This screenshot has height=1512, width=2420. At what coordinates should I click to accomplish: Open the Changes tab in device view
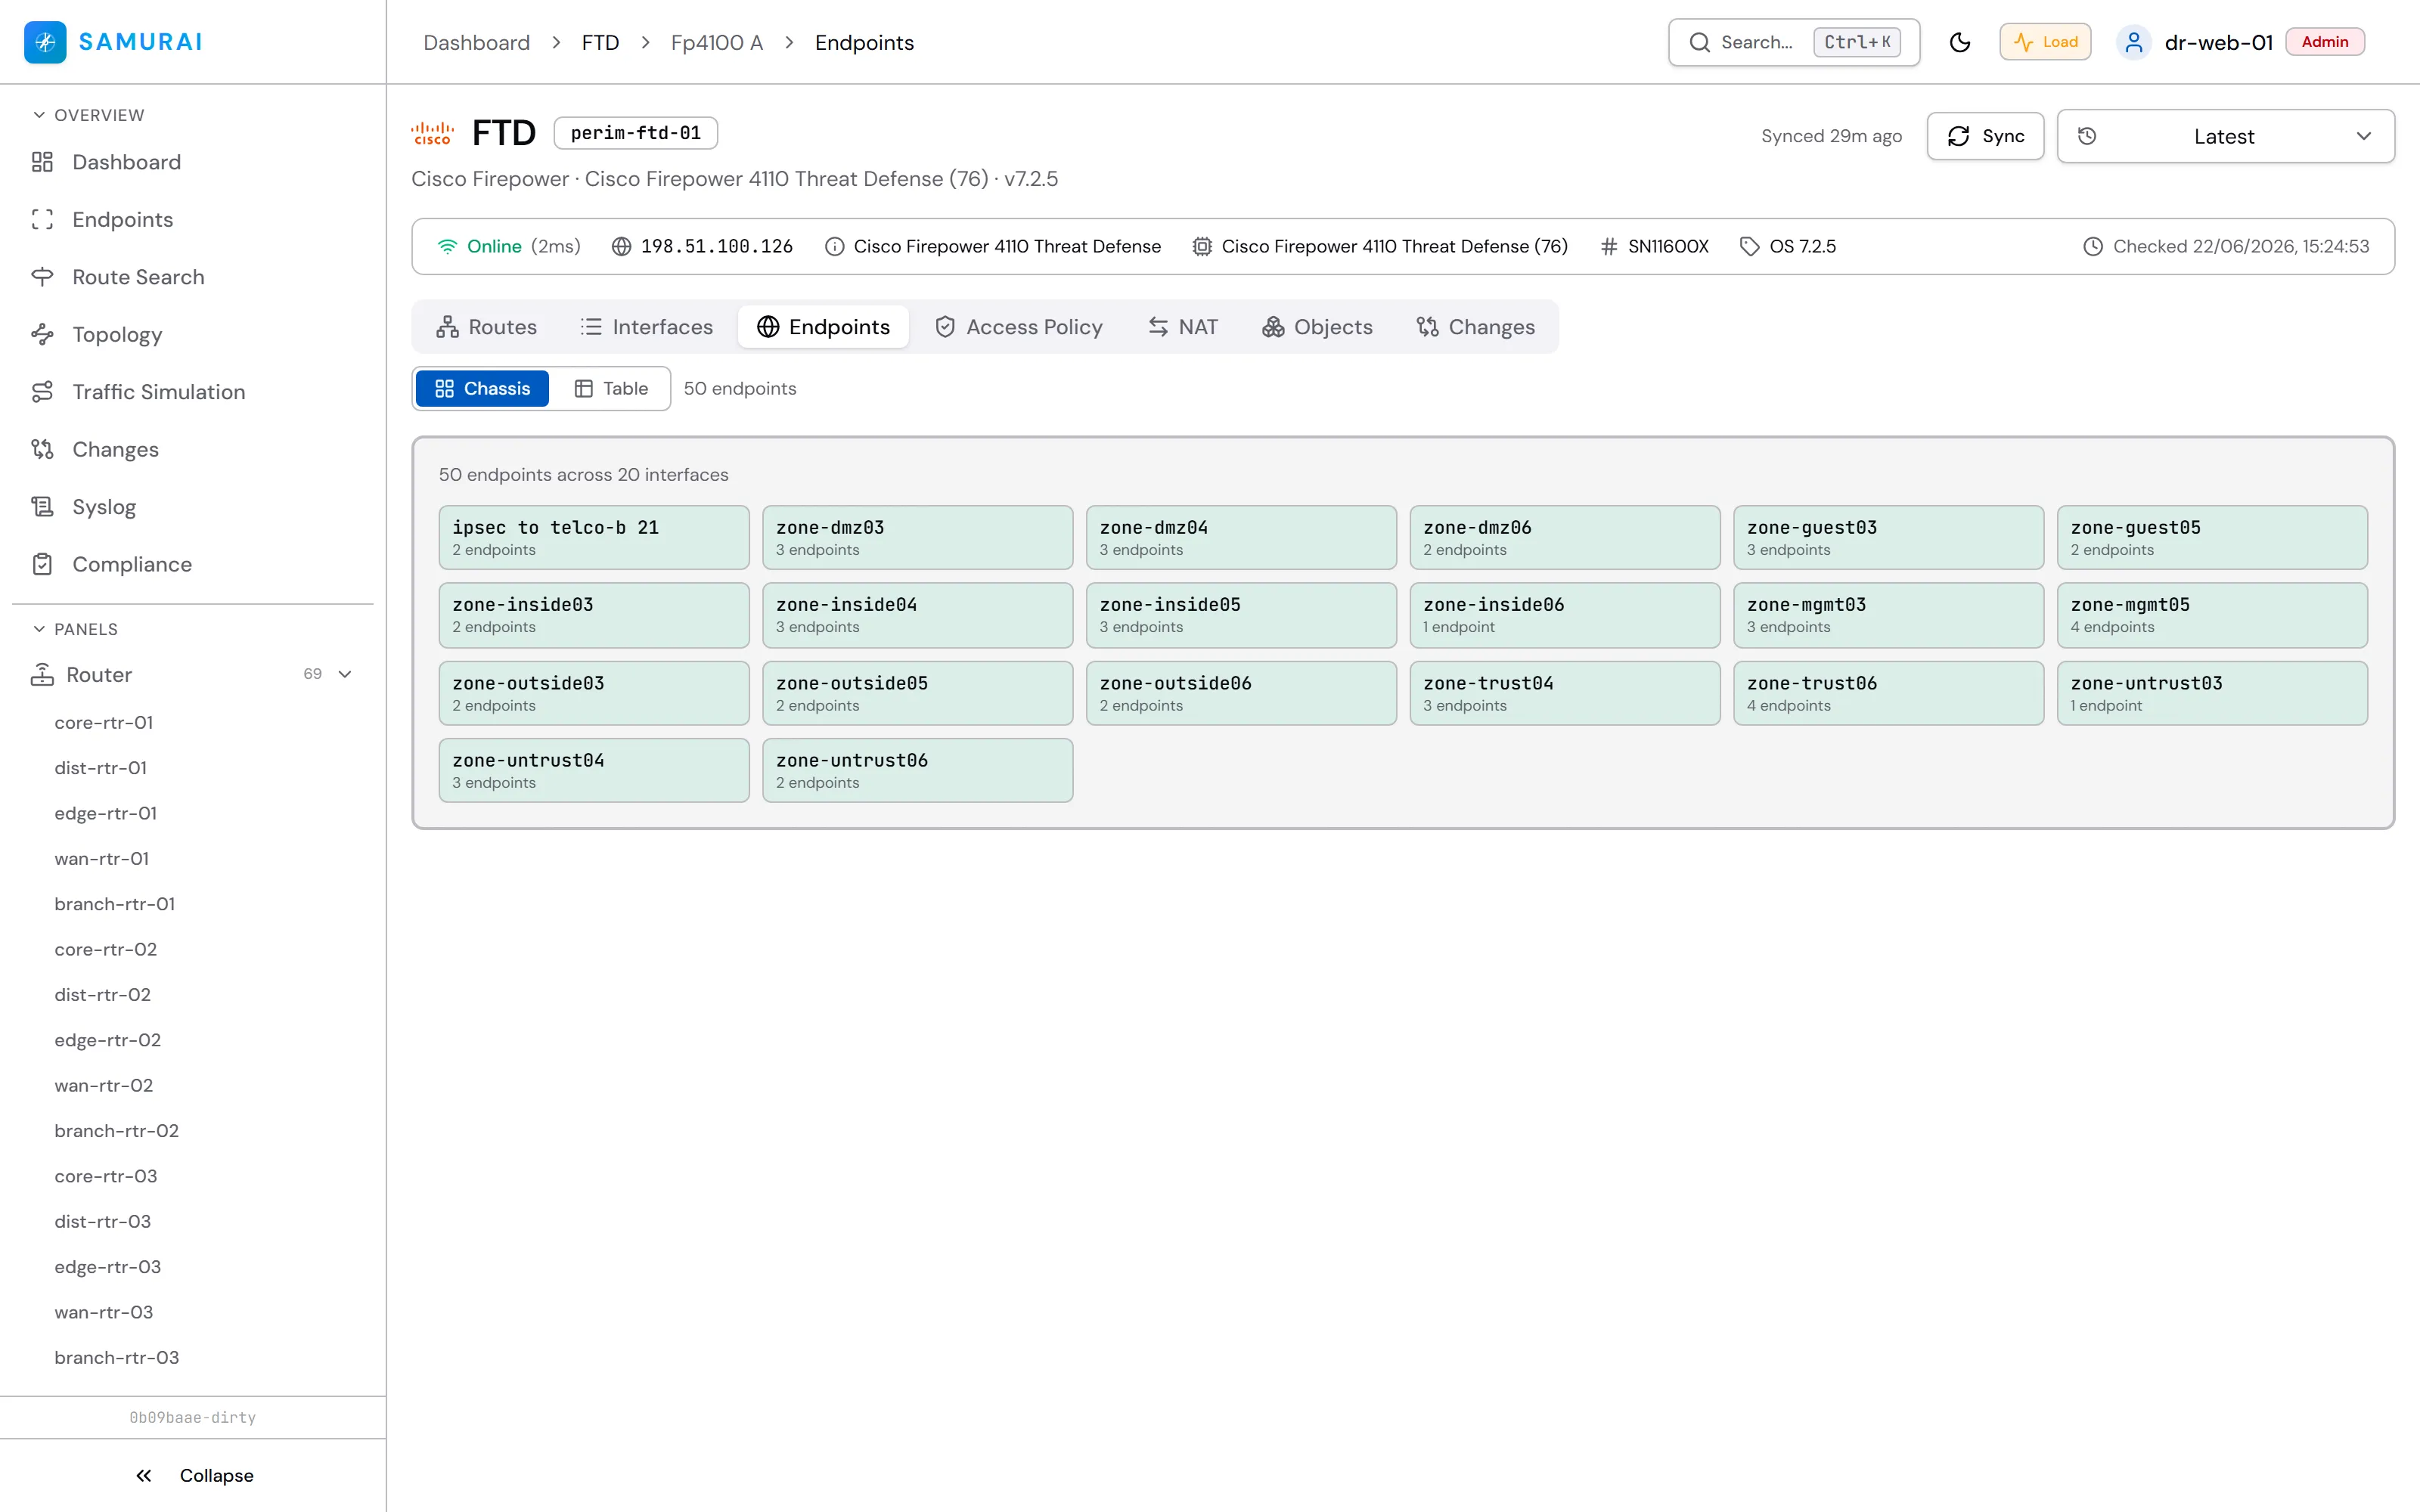pyautogui.click(x=1476, y=327)
